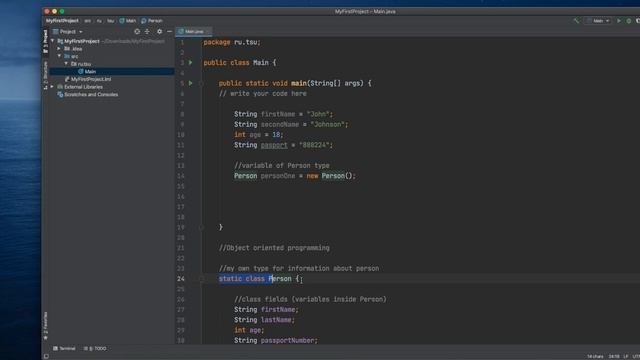
Task: Open the TODO tool window
Action: click(95, 349)
